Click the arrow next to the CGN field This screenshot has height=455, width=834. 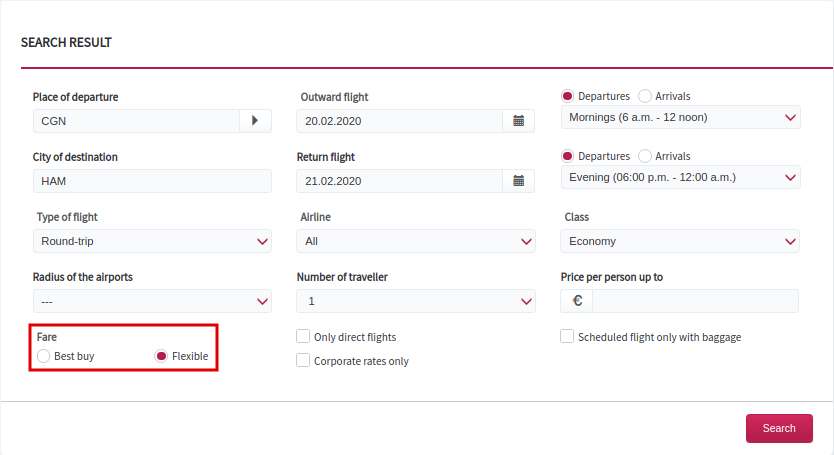255,121
